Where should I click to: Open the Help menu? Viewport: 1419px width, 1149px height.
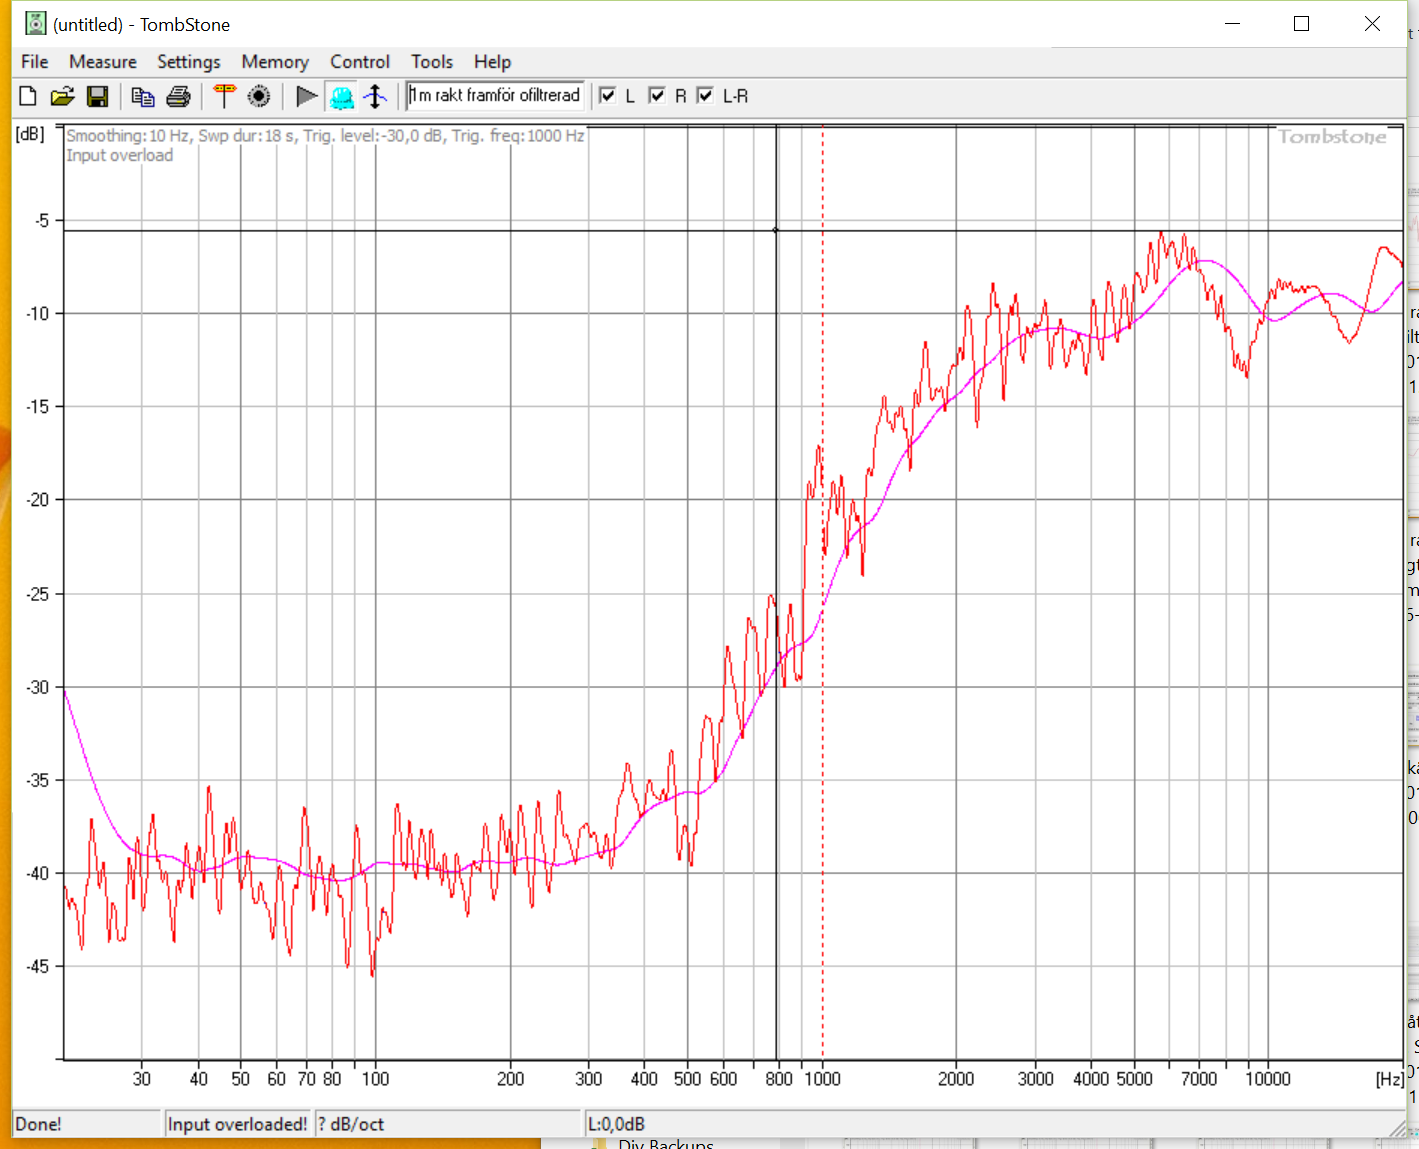coord(492,62)
